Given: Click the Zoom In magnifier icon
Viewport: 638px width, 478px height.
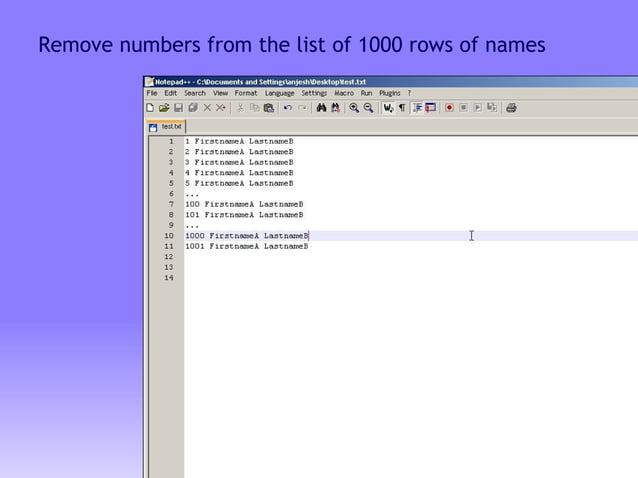Looking at the screenshot, I should pyautogui.click(x=354, y=107).
